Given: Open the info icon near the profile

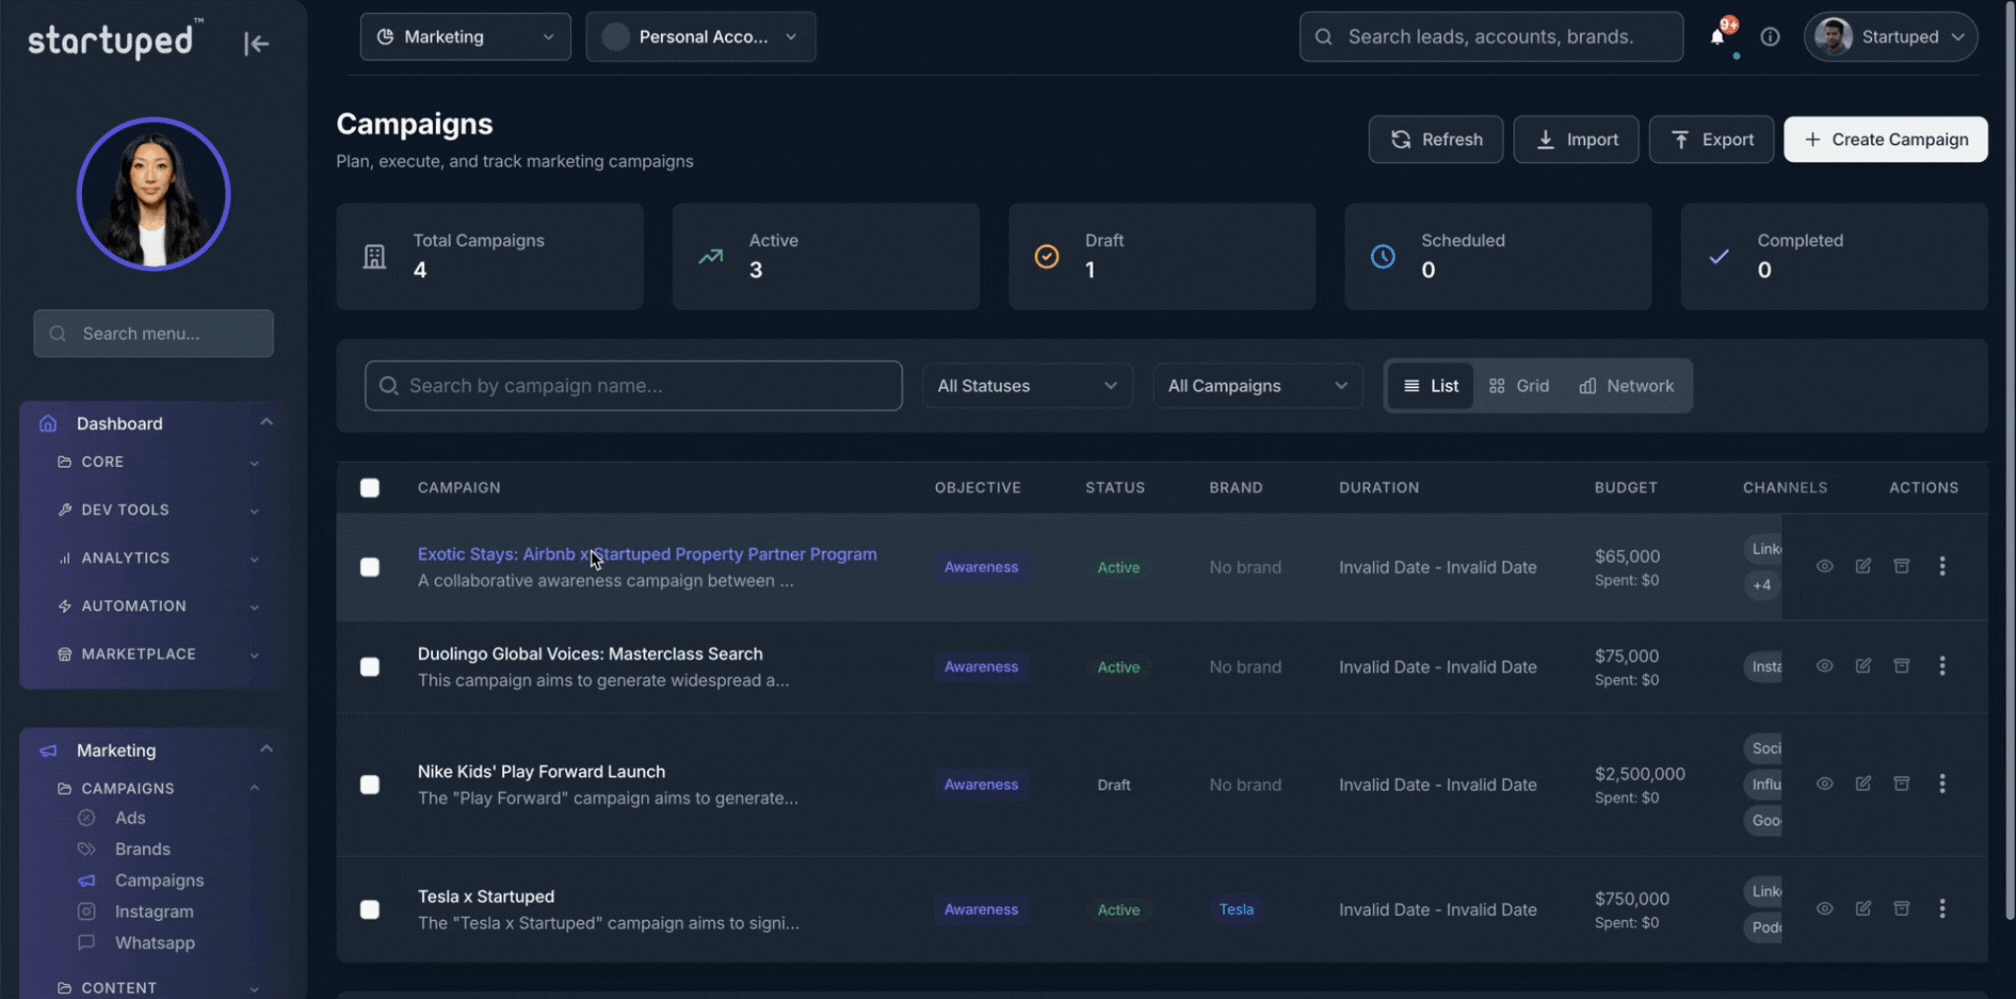Looking at the screenshot, I should (x=1770, y=36).
